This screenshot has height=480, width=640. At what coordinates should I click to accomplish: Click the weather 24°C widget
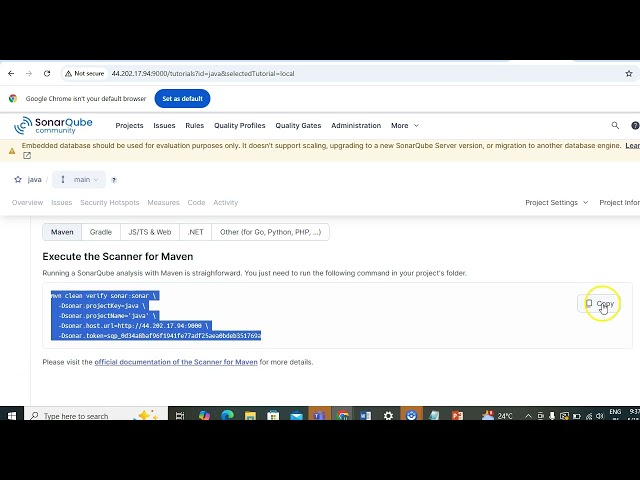point(497,415)
